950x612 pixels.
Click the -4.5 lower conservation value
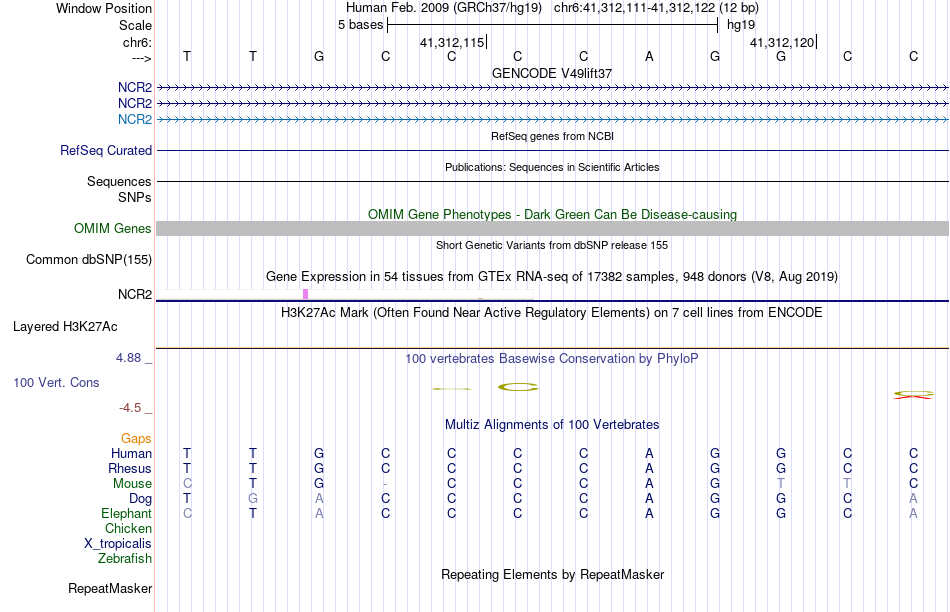[130, 408]
